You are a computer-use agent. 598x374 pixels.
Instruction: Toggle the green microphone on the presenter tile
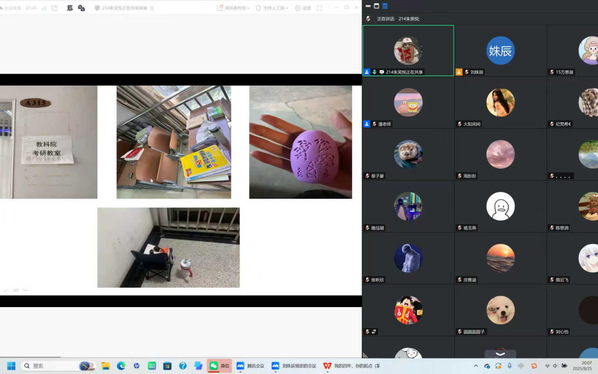point(374,72)
